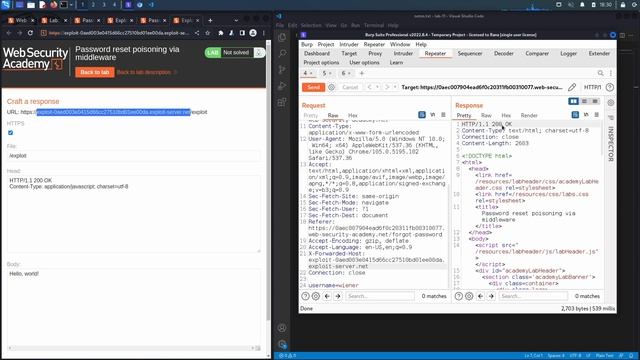640x360 pixels.
Task: Open VS Code Explorer in activity bar
Action: [x=282, y=37]
